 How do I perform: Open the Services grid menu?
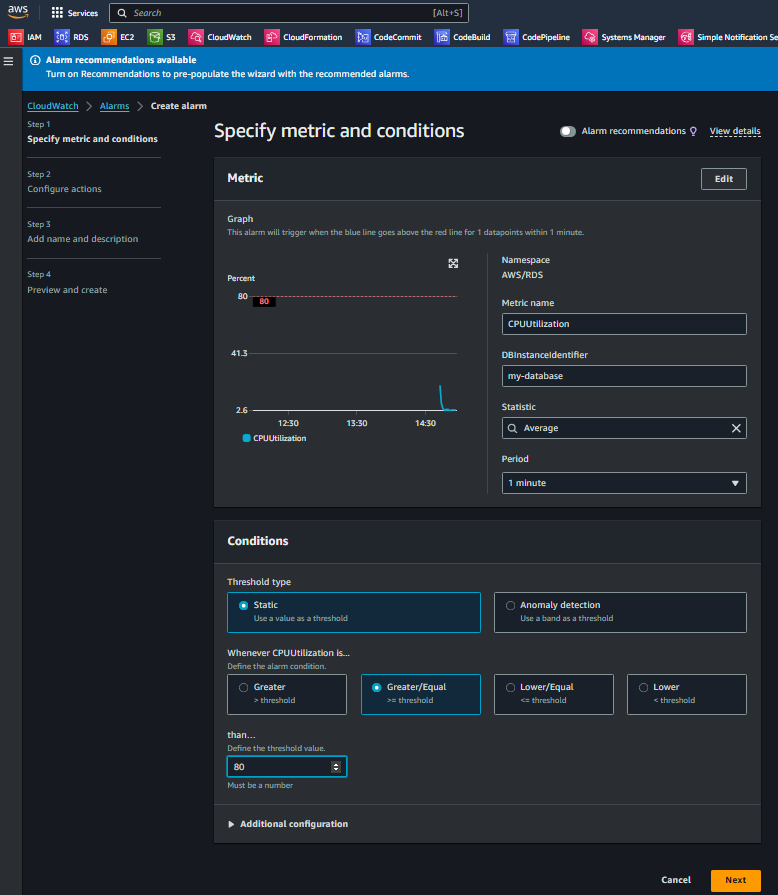click(x=74, y=13)
